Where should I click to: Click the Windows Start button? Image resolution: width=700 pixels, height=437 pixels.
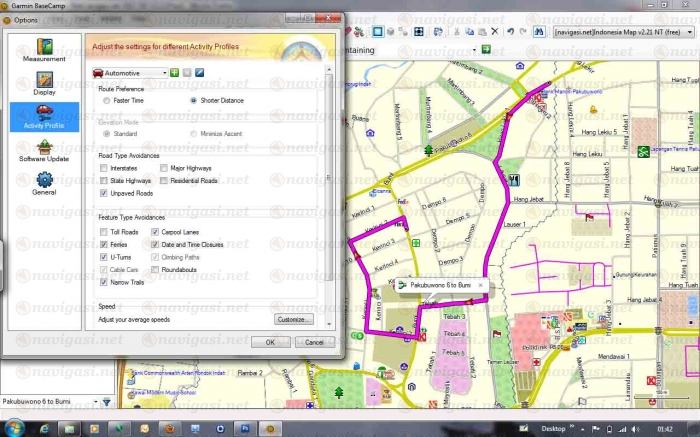click(13, 428)
